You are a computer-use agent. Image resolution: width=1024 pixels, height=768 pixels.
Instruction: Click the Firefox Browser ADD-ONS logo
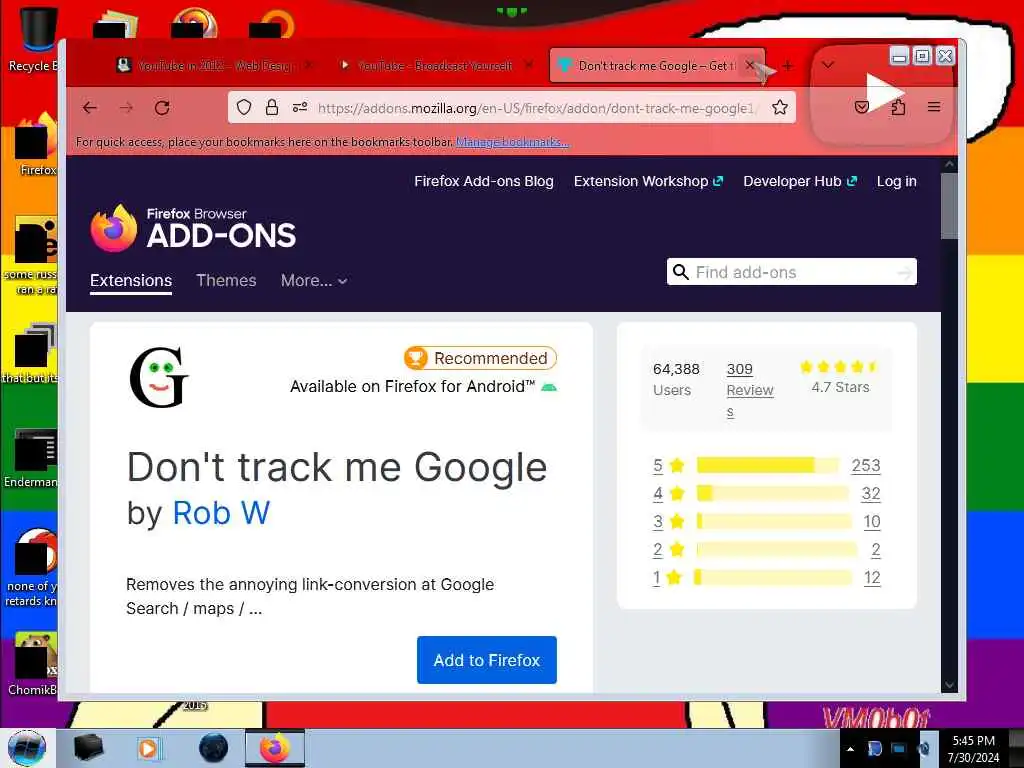point(193,229)
